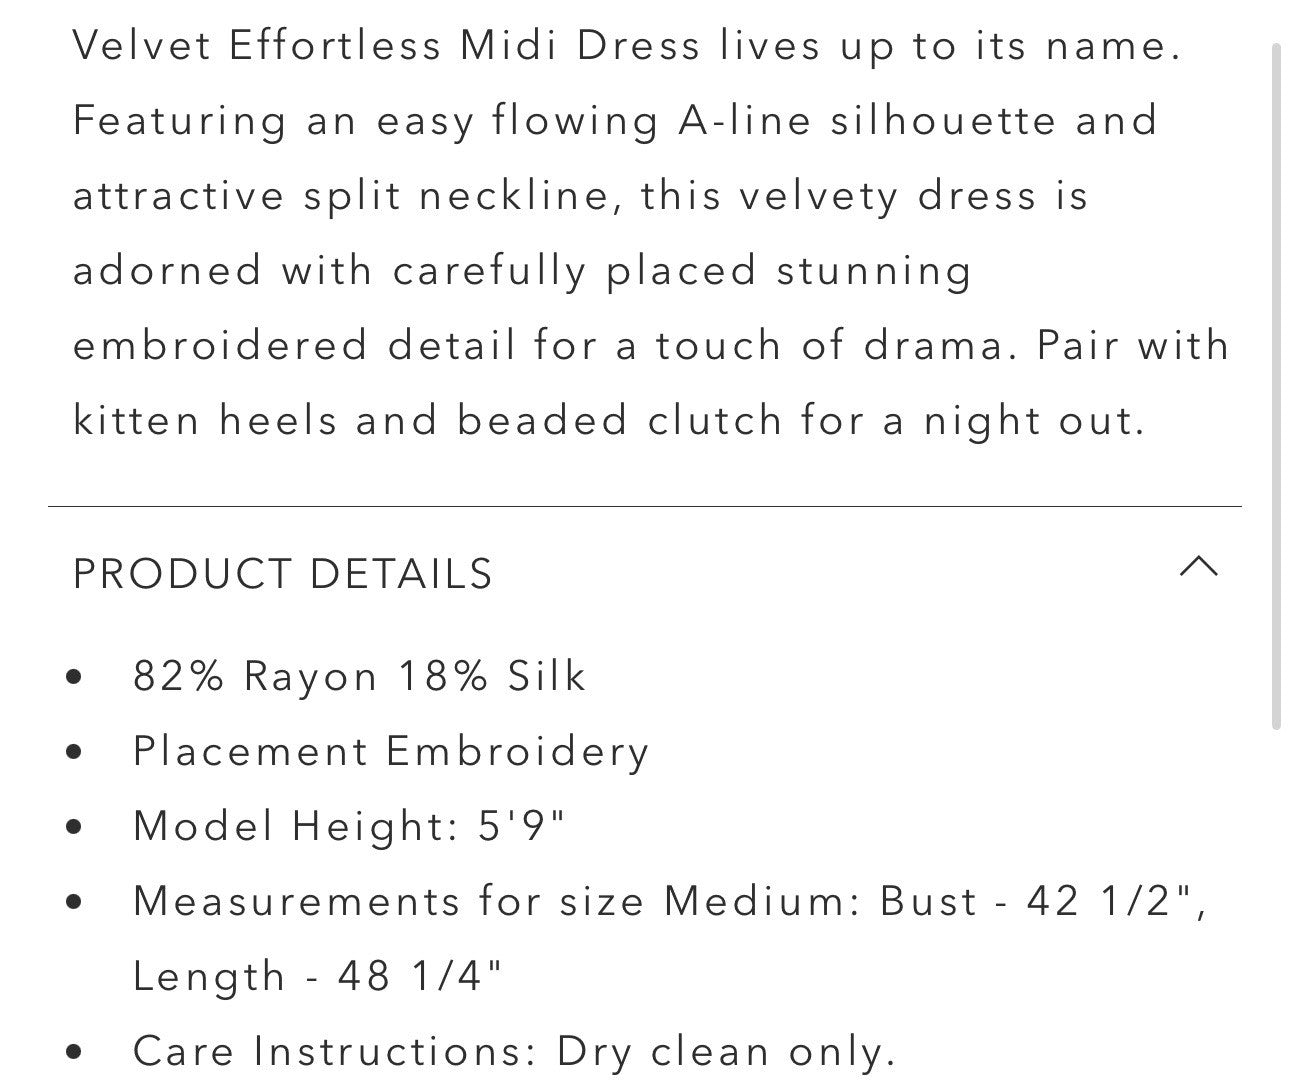Click the bullet beside 82% Rayon 18% Silk
This screenshot has height=1092, width=1290.
pos(74,677)
